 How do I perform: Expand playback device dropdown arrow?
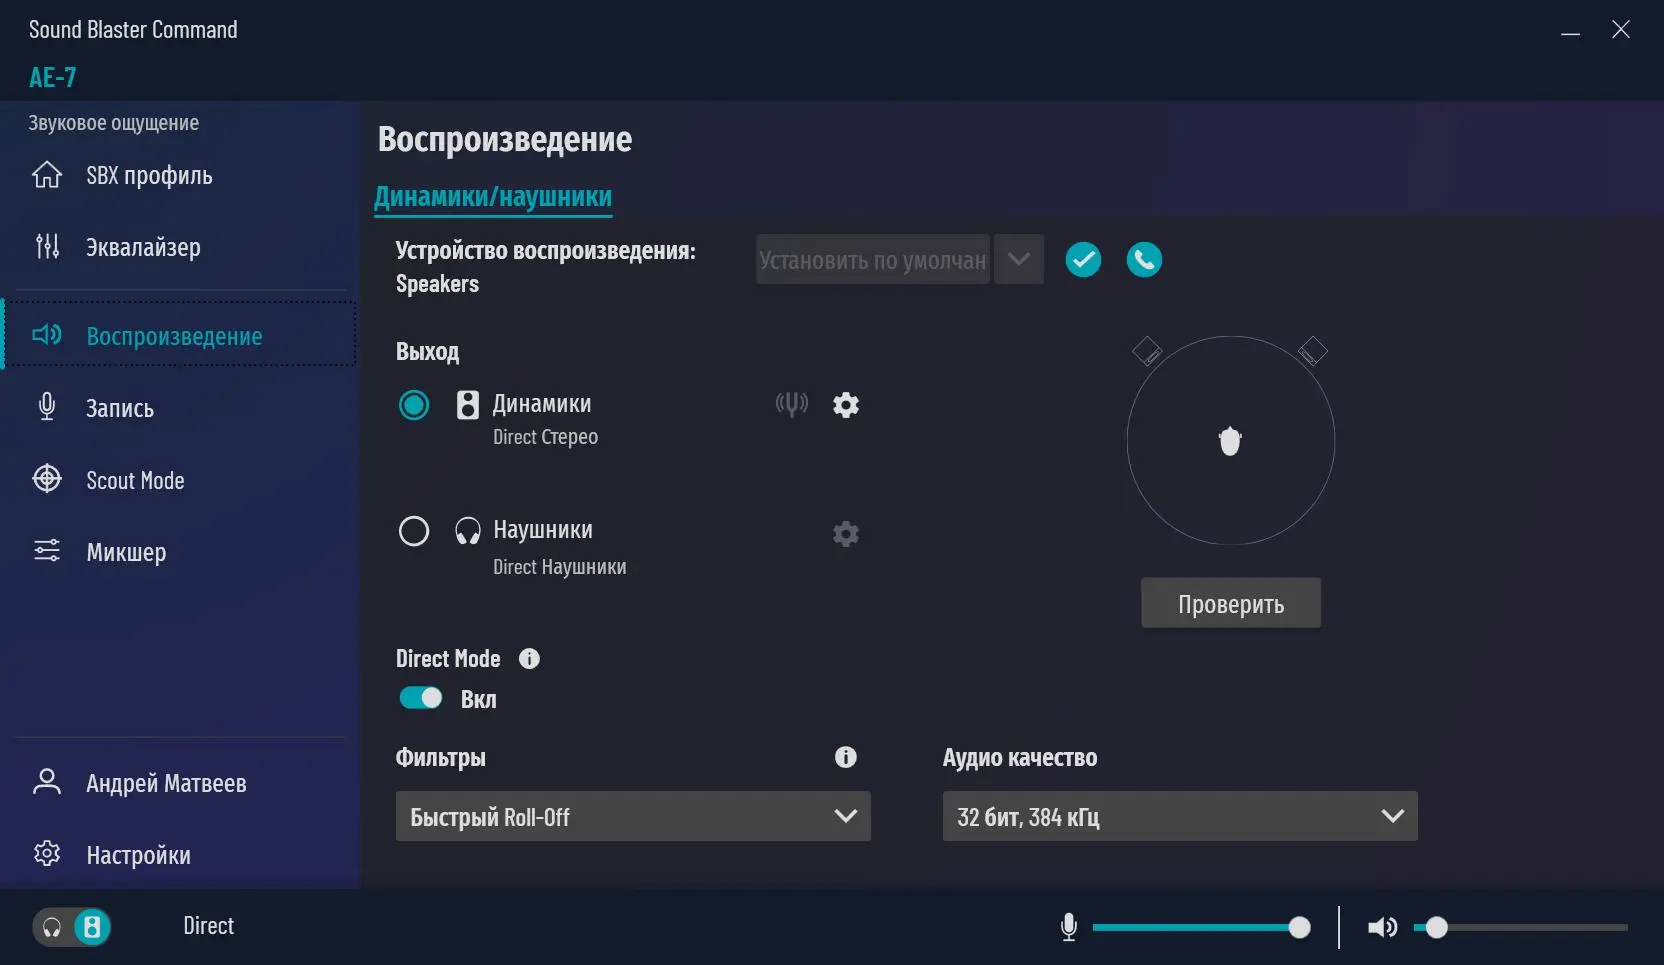(x=1019, y=260)
